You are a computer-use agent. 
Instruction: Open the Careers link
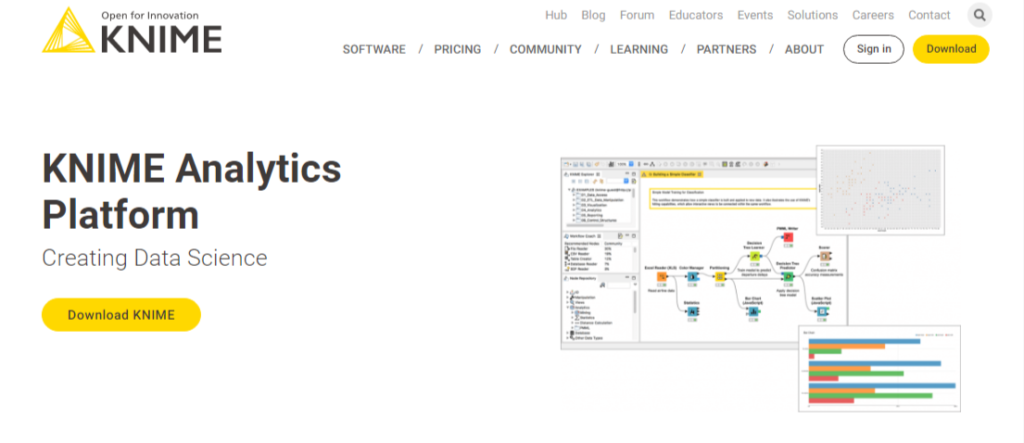click(872, 15)
